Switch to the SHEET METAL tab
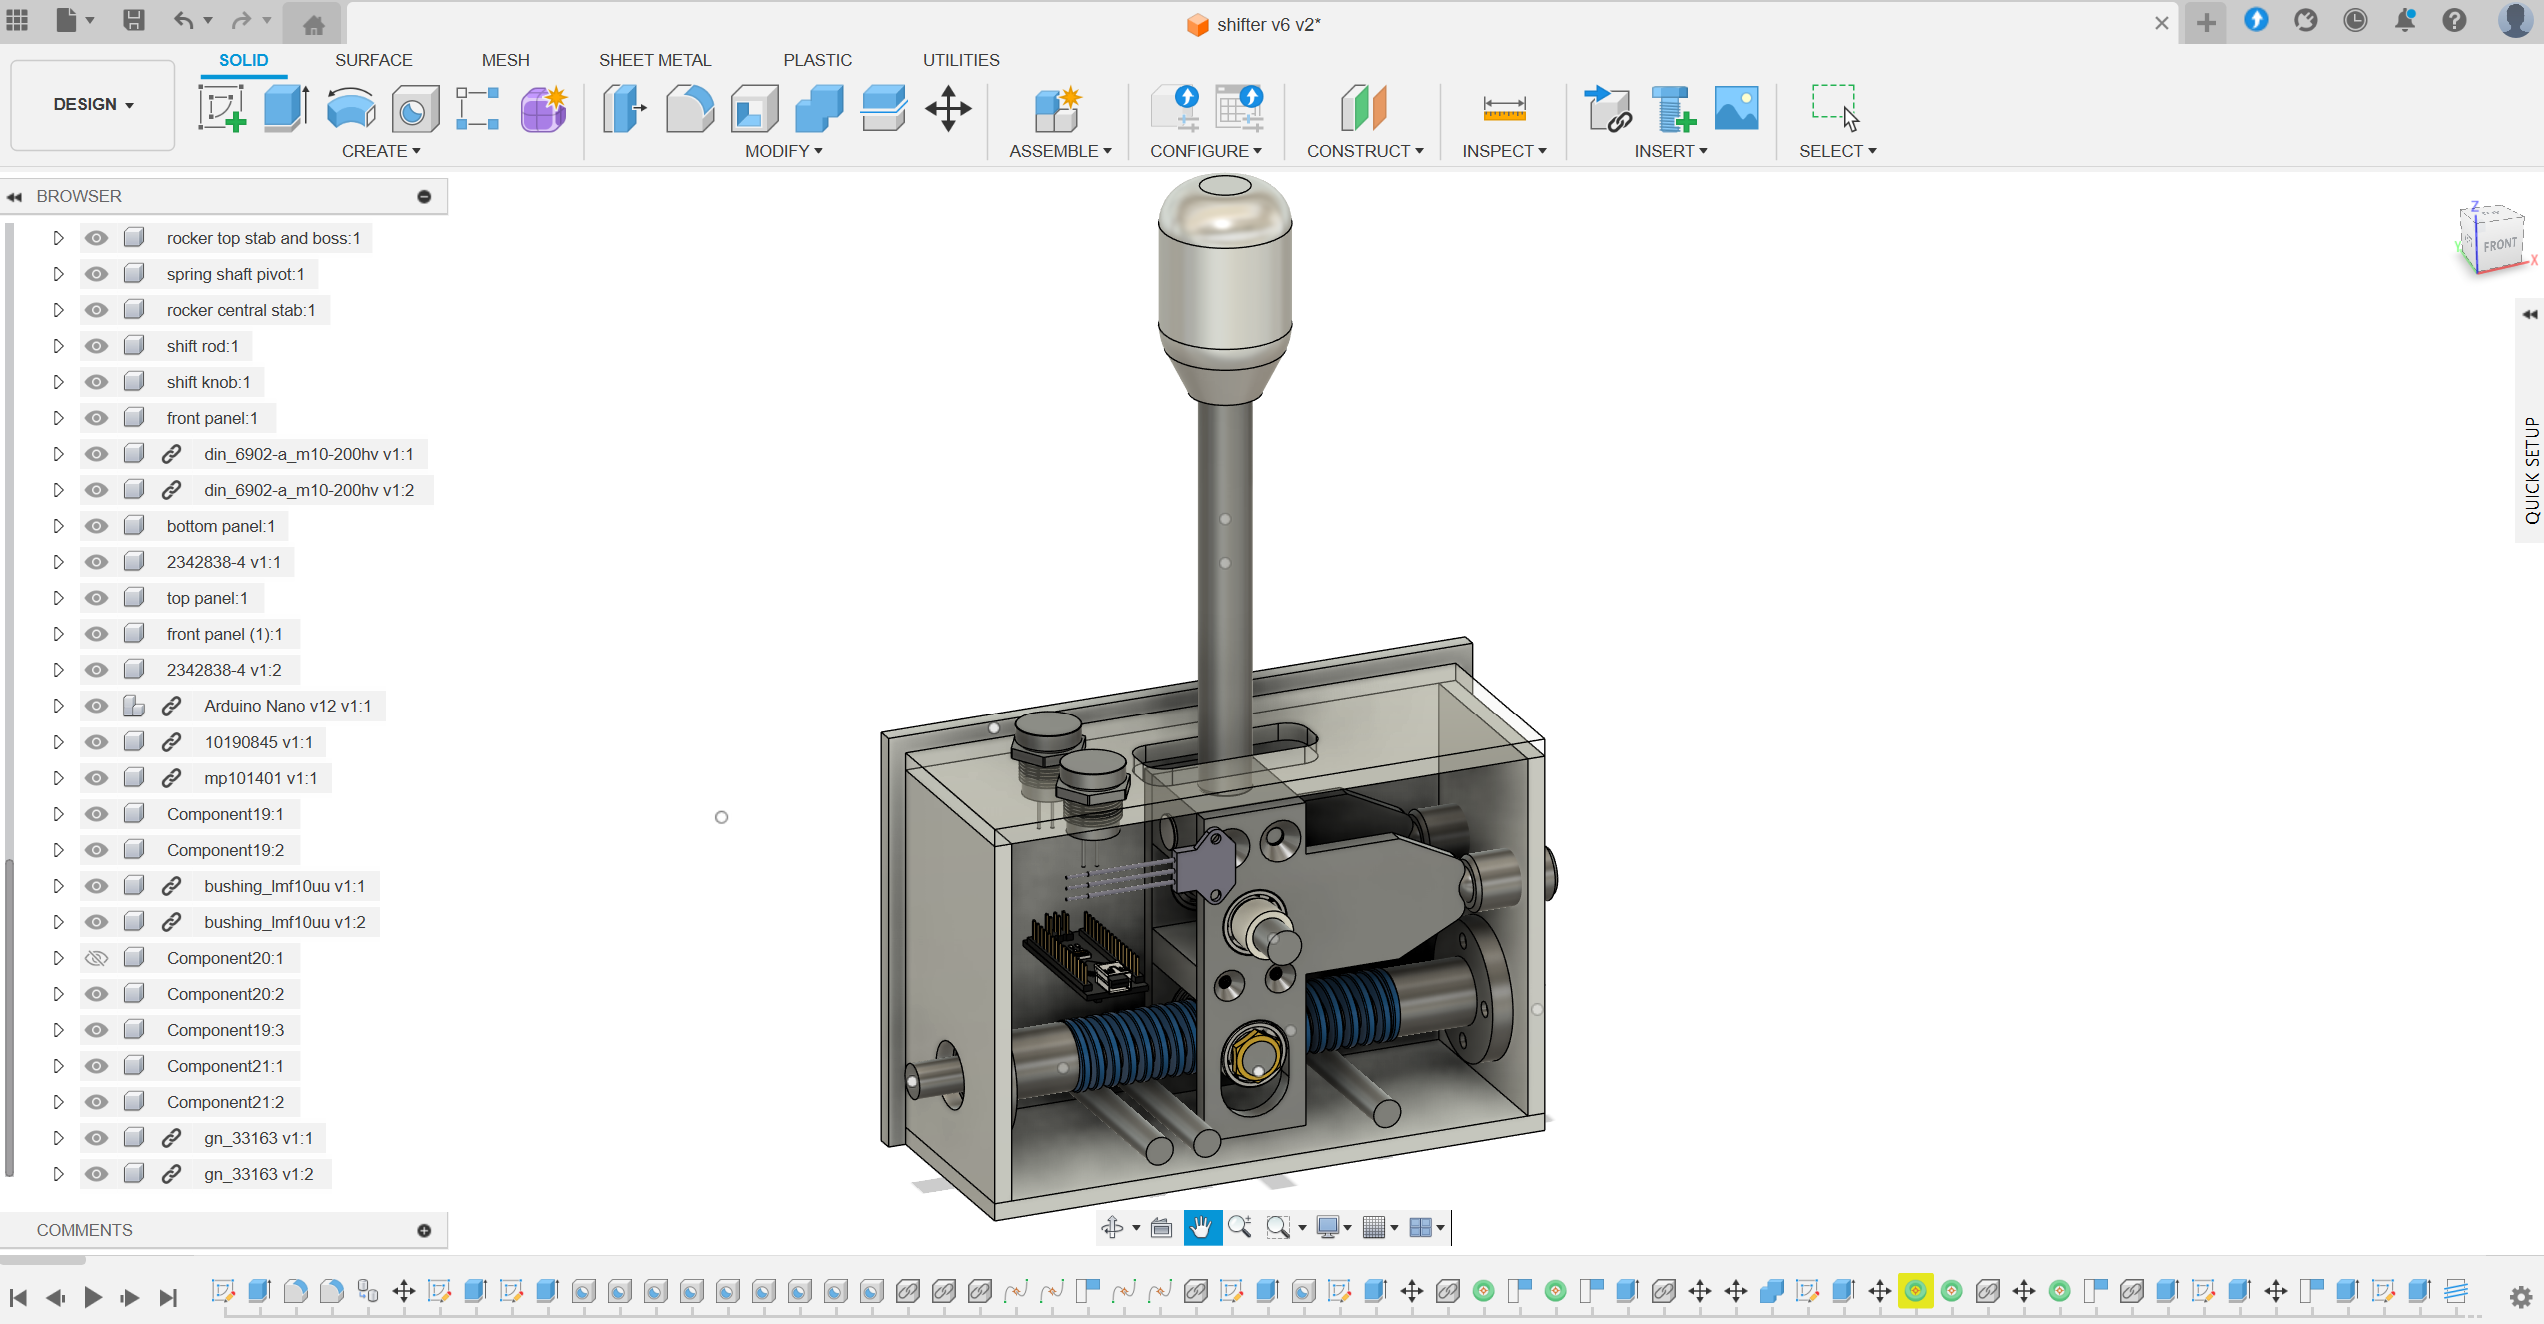Image resolution: width=2544 pixels, height=1324 pixels. tap(655, 59)
